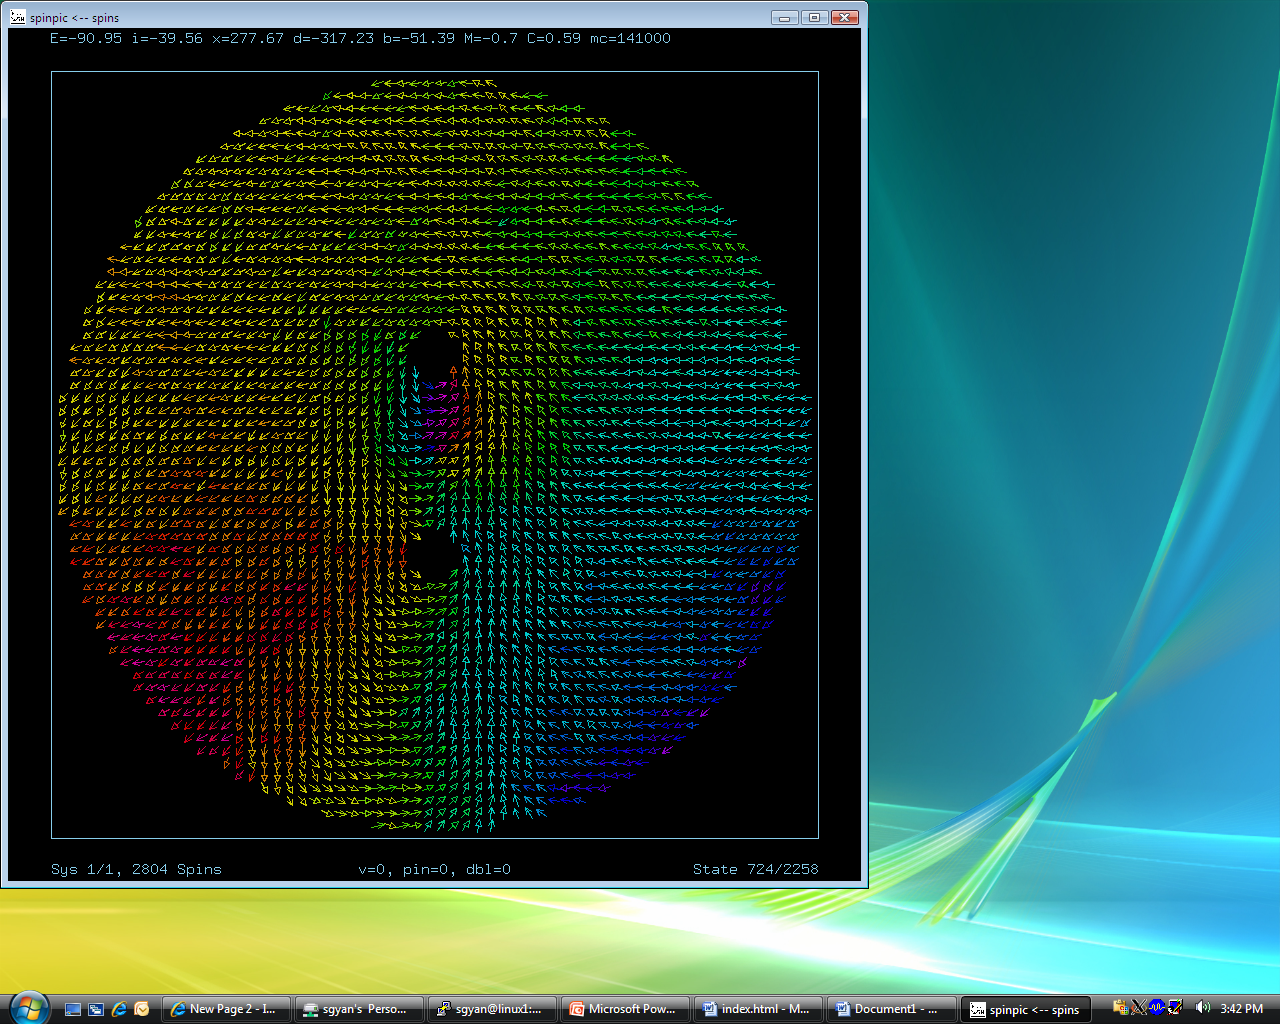The image size is (1280, 1024).
Task: Open the volume speaker tray icon
Action: (1202, 1008)
